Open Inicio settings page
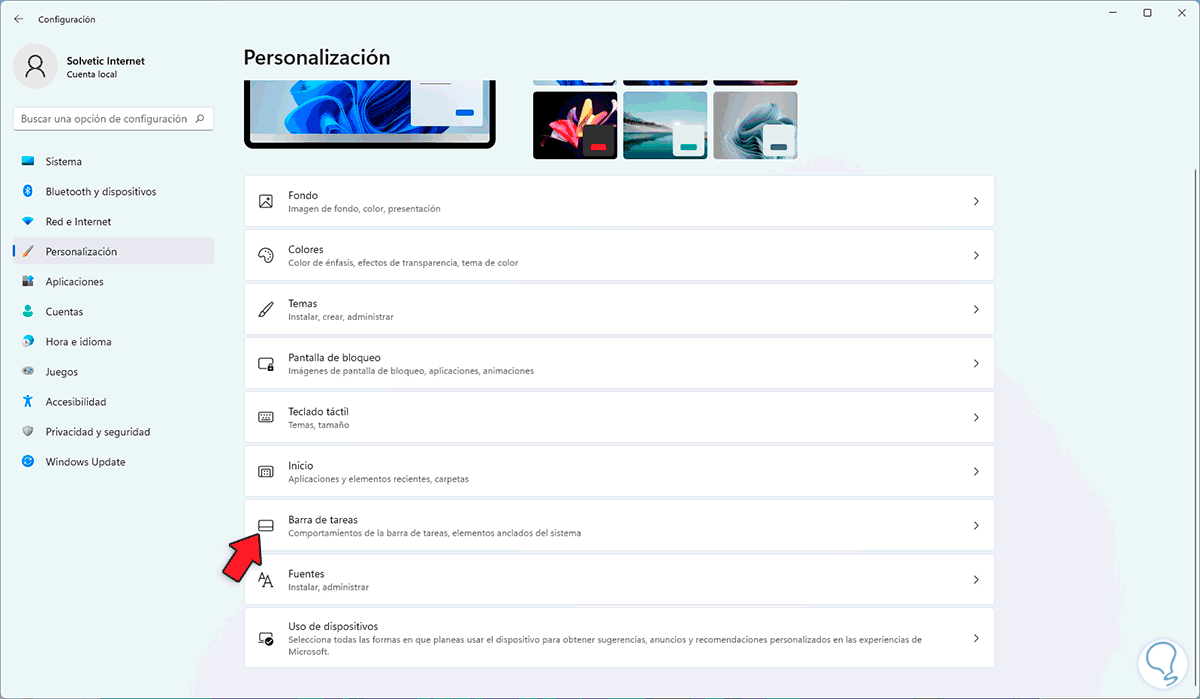The height and width of the screenshot is (699, 1200). [x=619, y=471]
